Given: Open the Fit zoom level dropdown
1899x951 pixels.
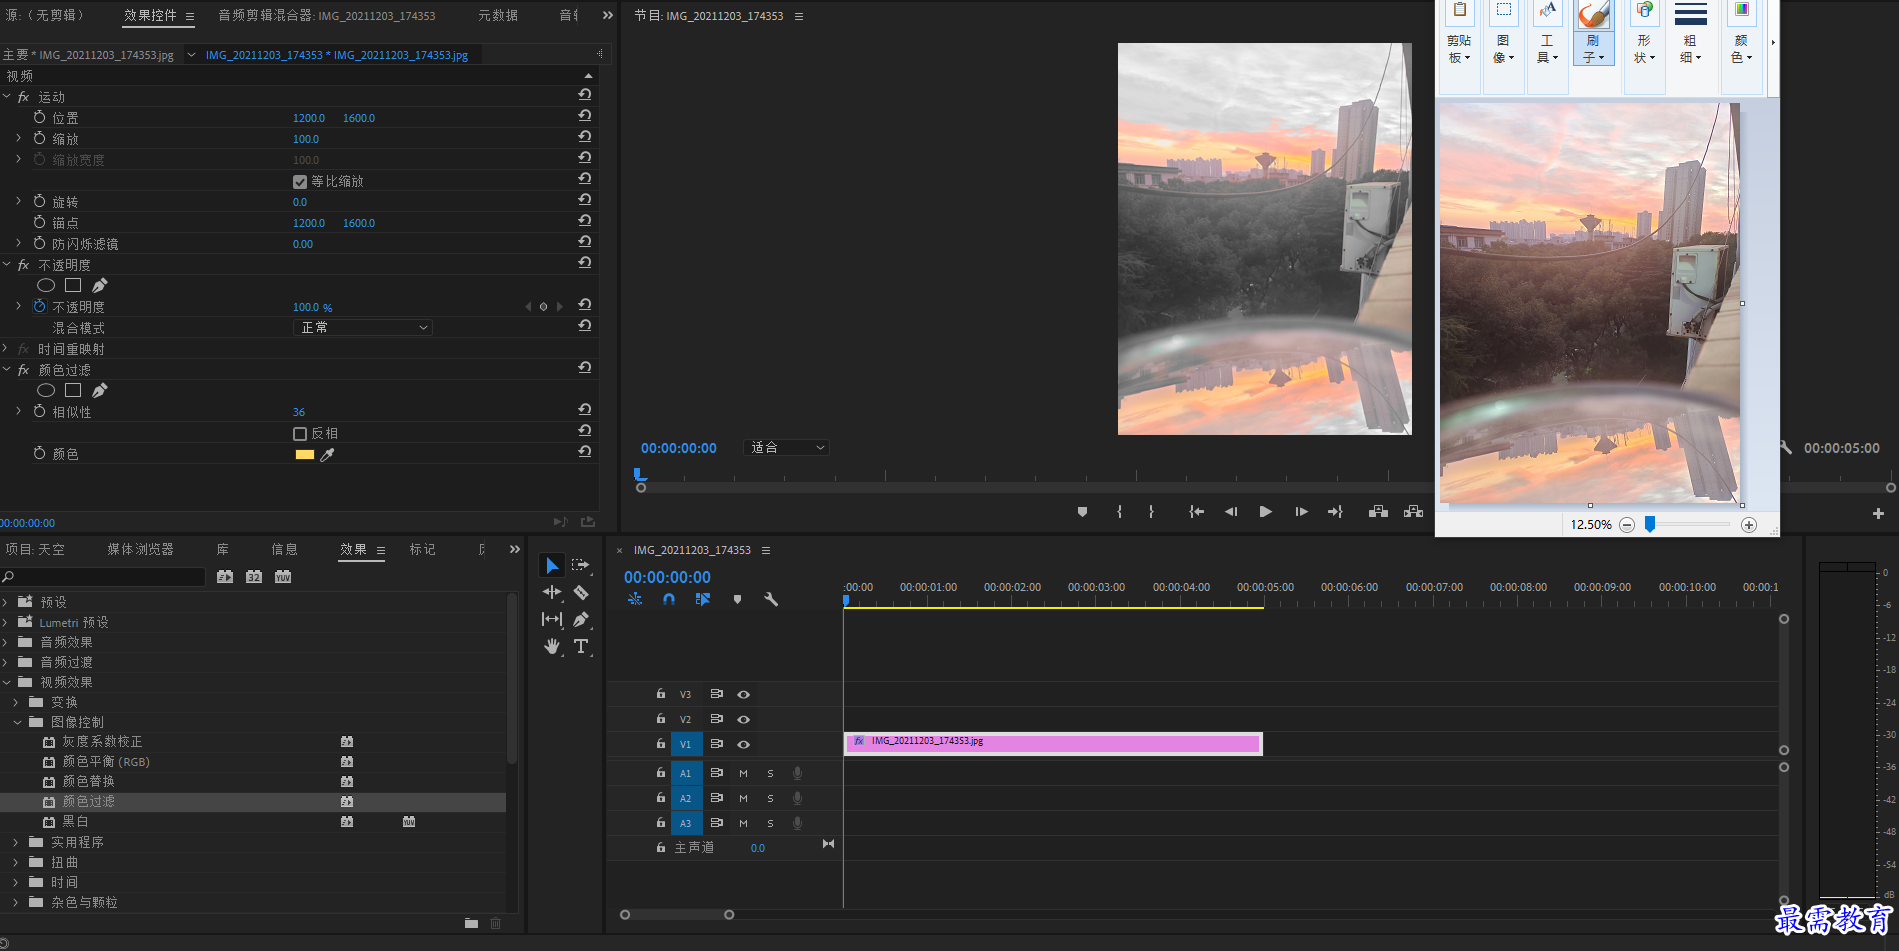Looking at the screenshot, I should point(787,448).
